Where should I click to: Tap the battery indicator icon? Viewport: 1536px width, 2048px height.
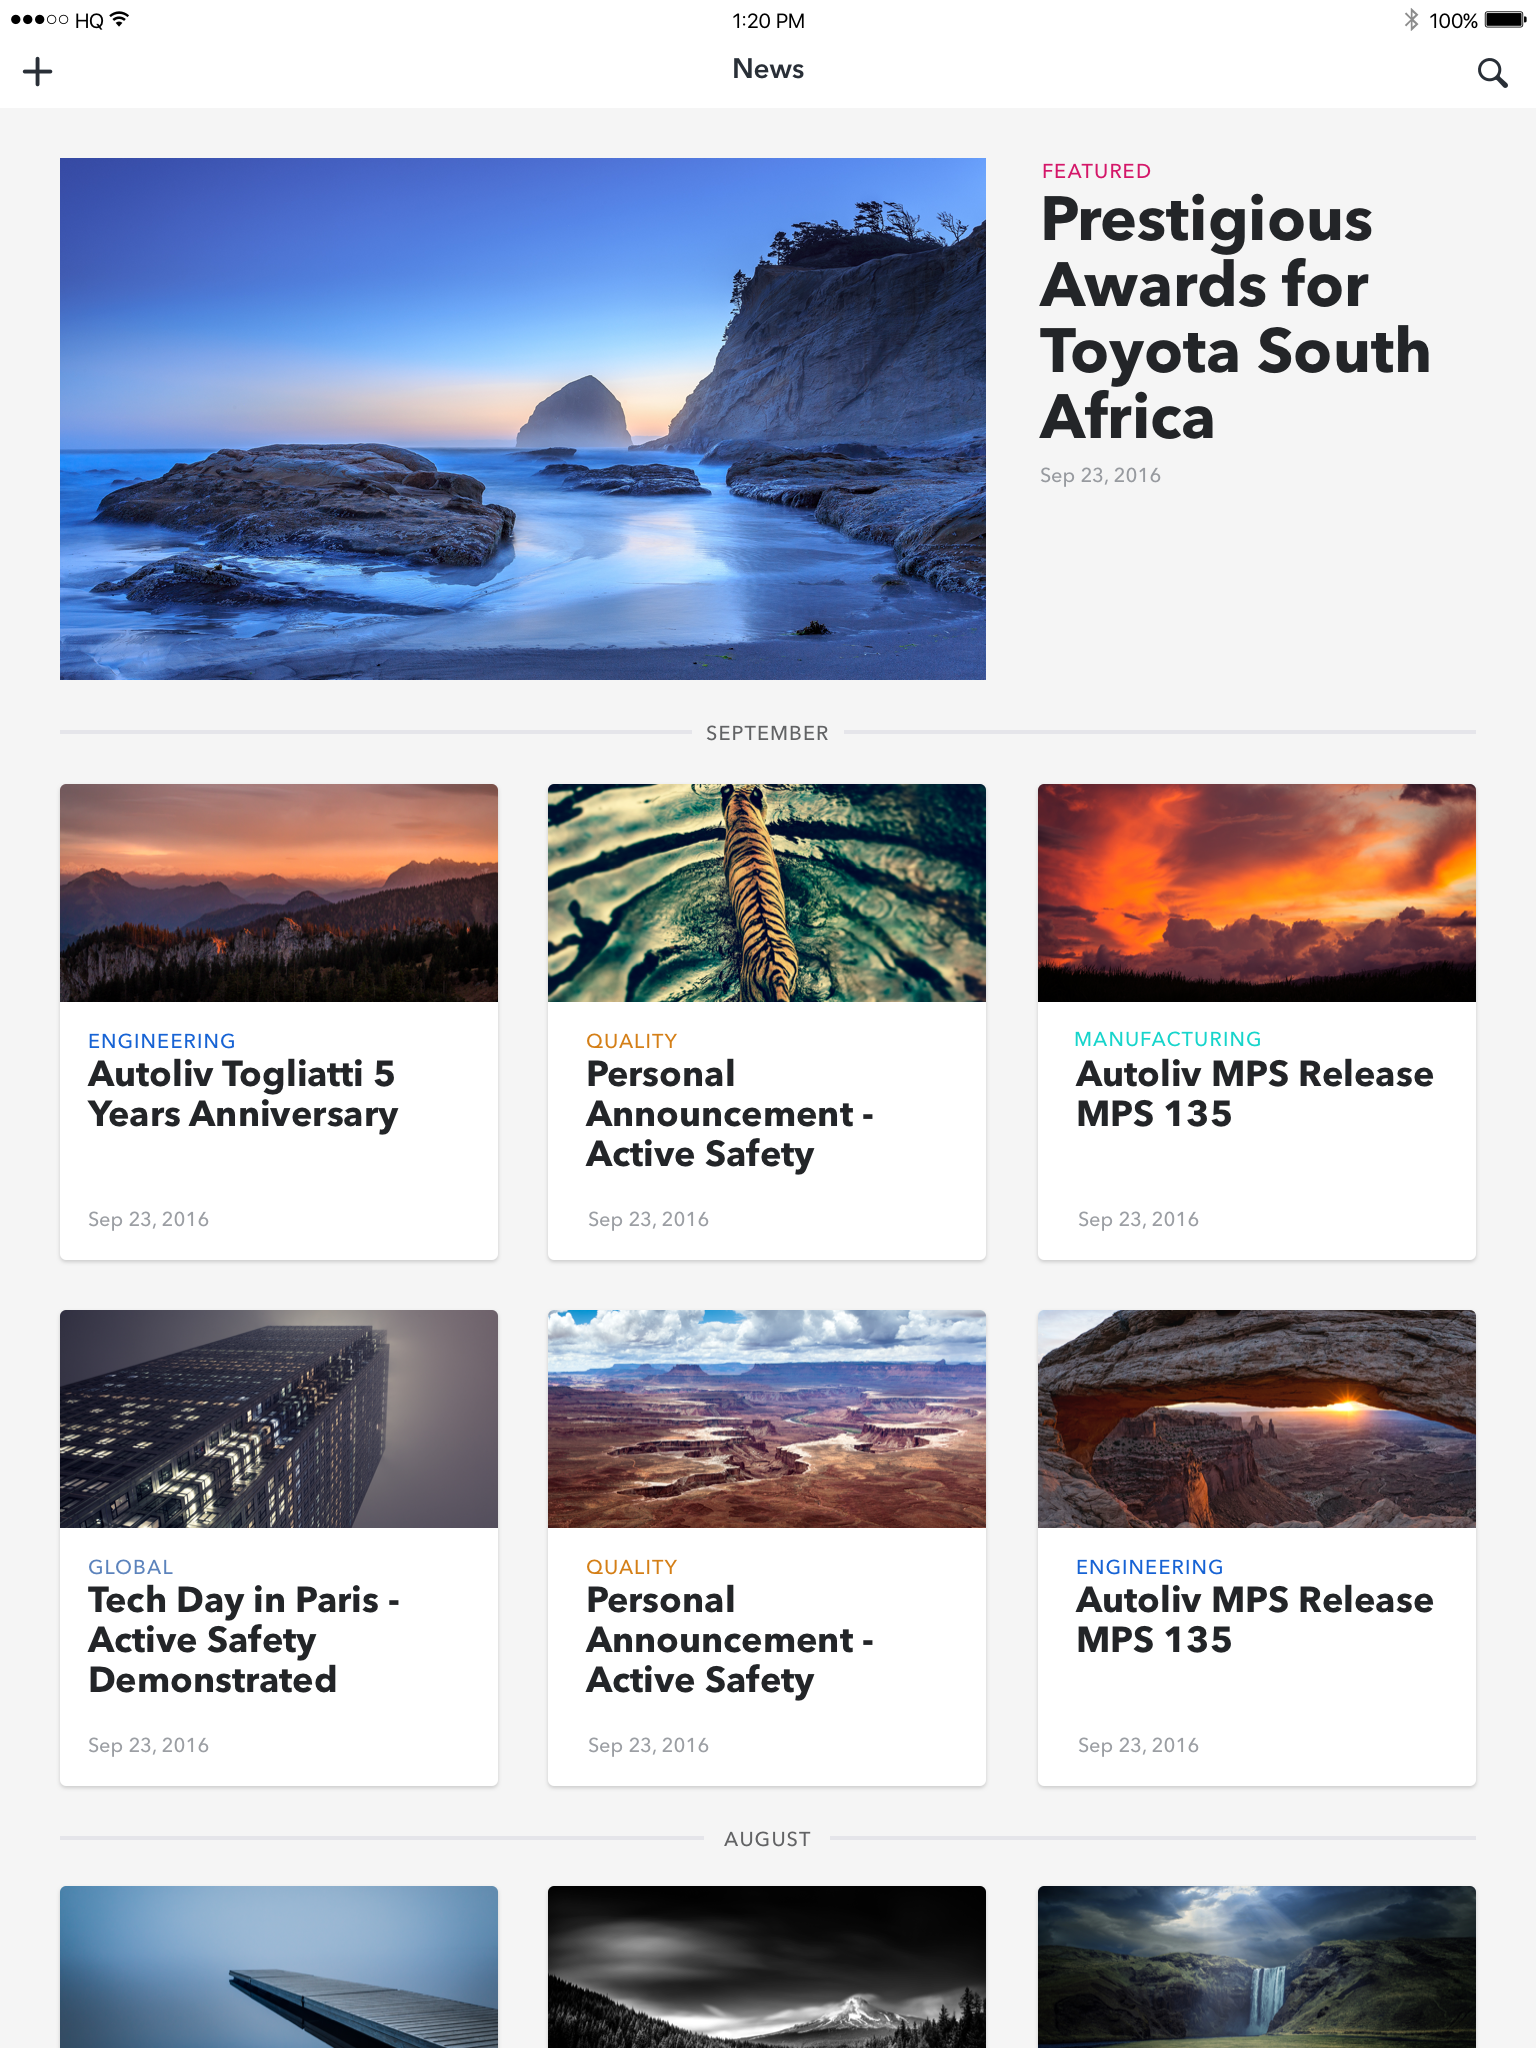1505,20
